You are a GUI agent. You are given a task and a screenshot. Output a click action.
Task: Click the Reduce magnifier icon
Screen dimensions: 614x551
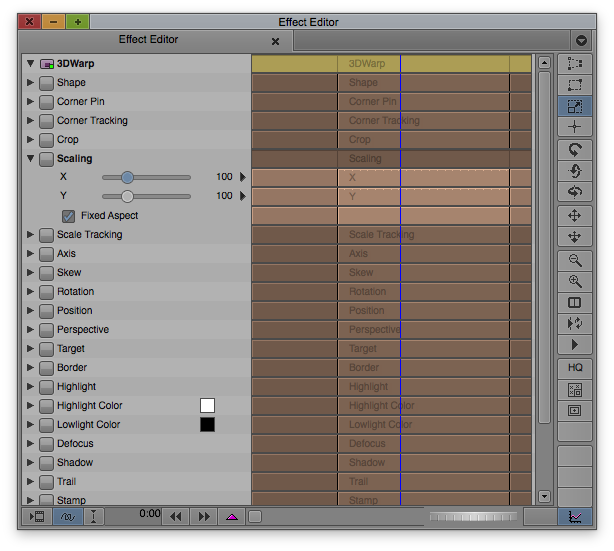574,260
